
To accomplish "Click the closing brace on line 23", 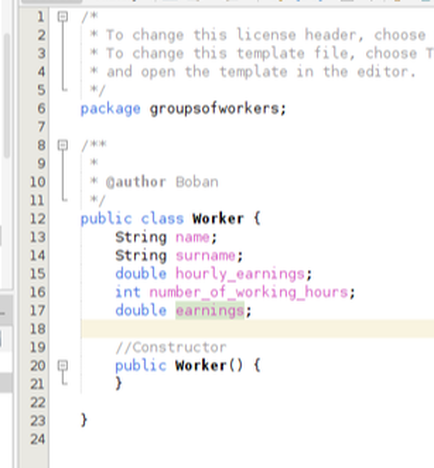I will point(84,421).
